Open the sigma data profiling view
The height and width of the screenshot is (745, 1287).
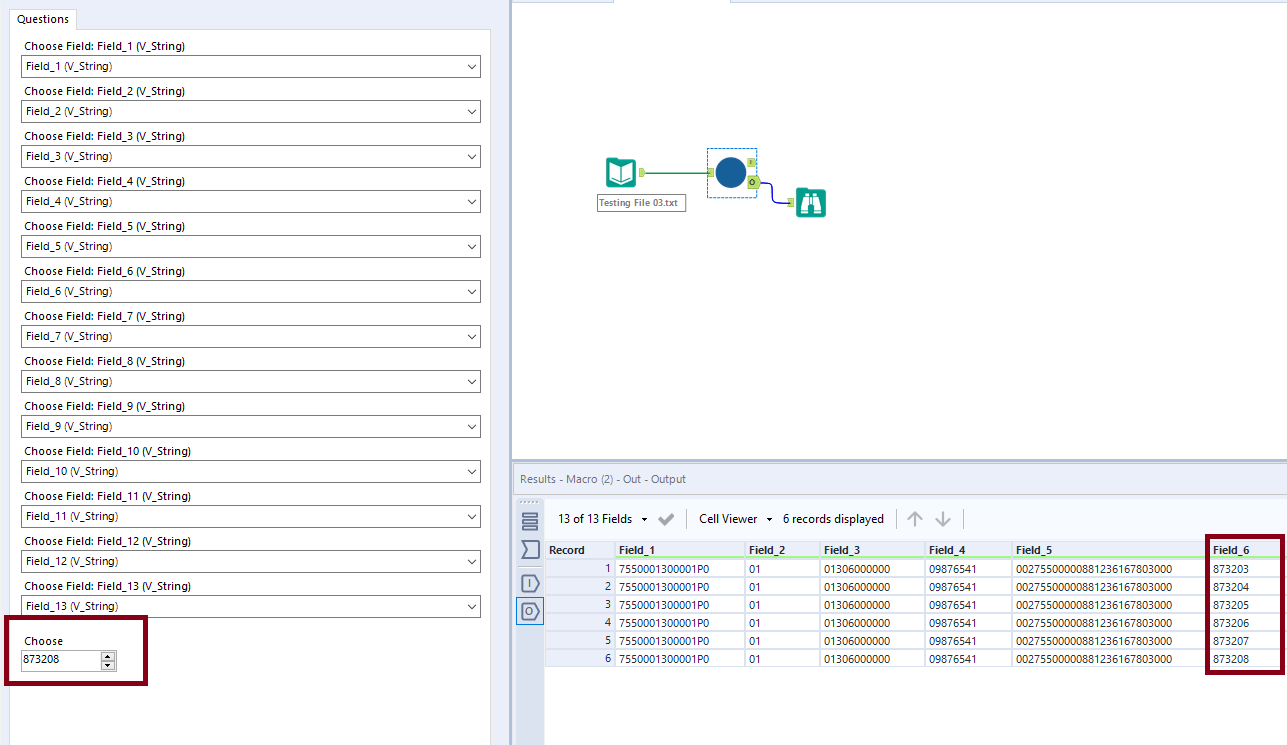pyautogui.click(x=530, y=550)
